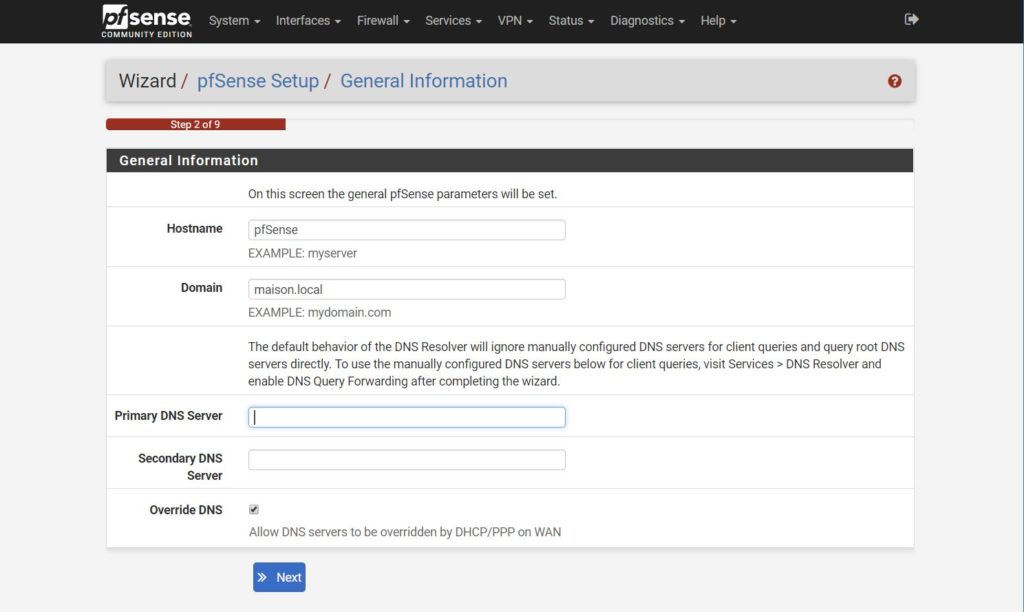Open the System menu
This screenshot has width=1024, height=612.
point(234,21)
